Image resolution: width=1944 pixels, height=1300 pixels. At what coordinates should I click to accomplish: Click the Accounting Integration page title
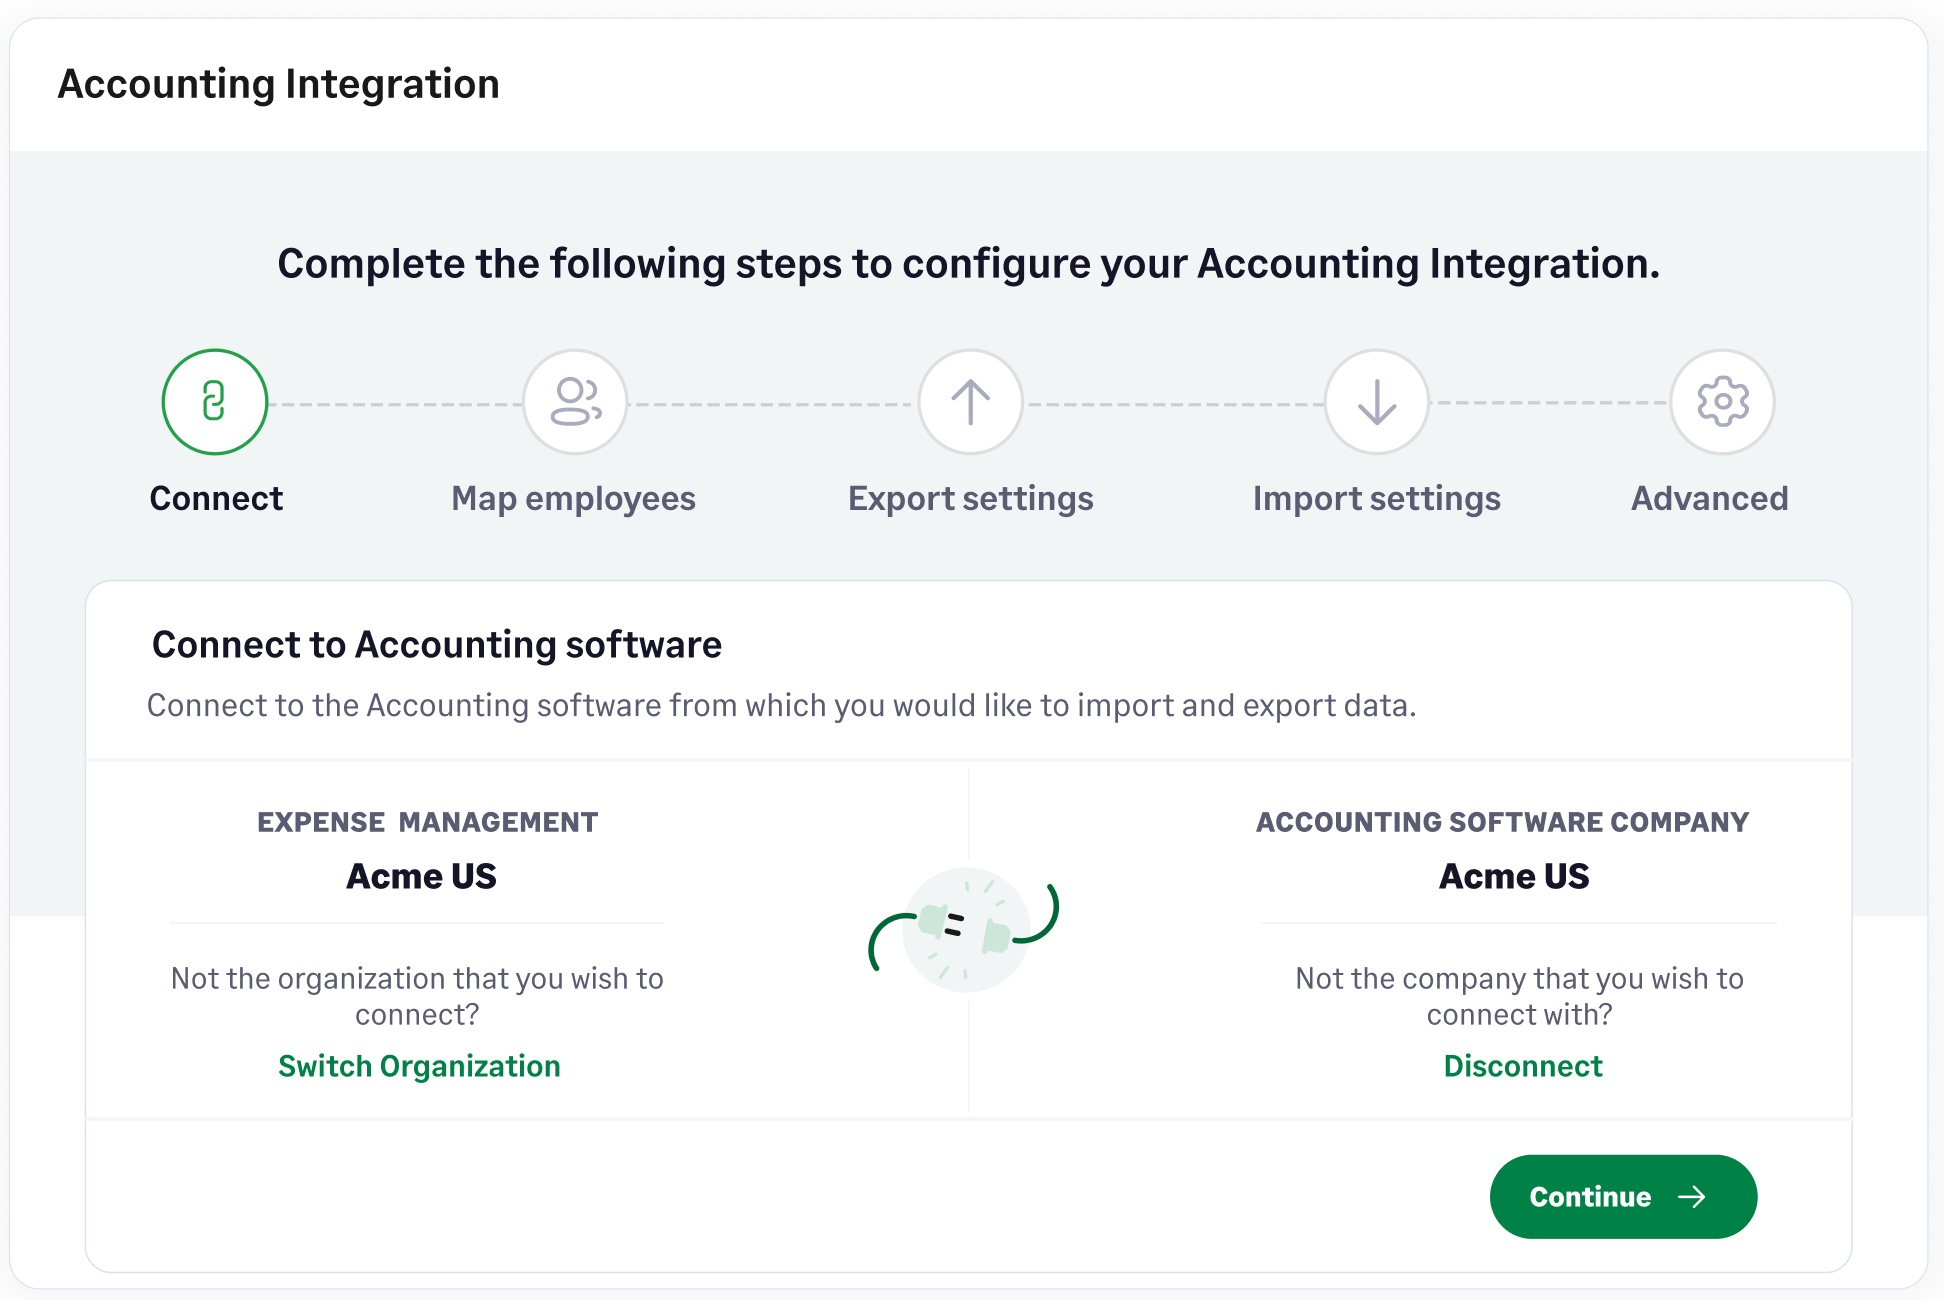point(278,84)
